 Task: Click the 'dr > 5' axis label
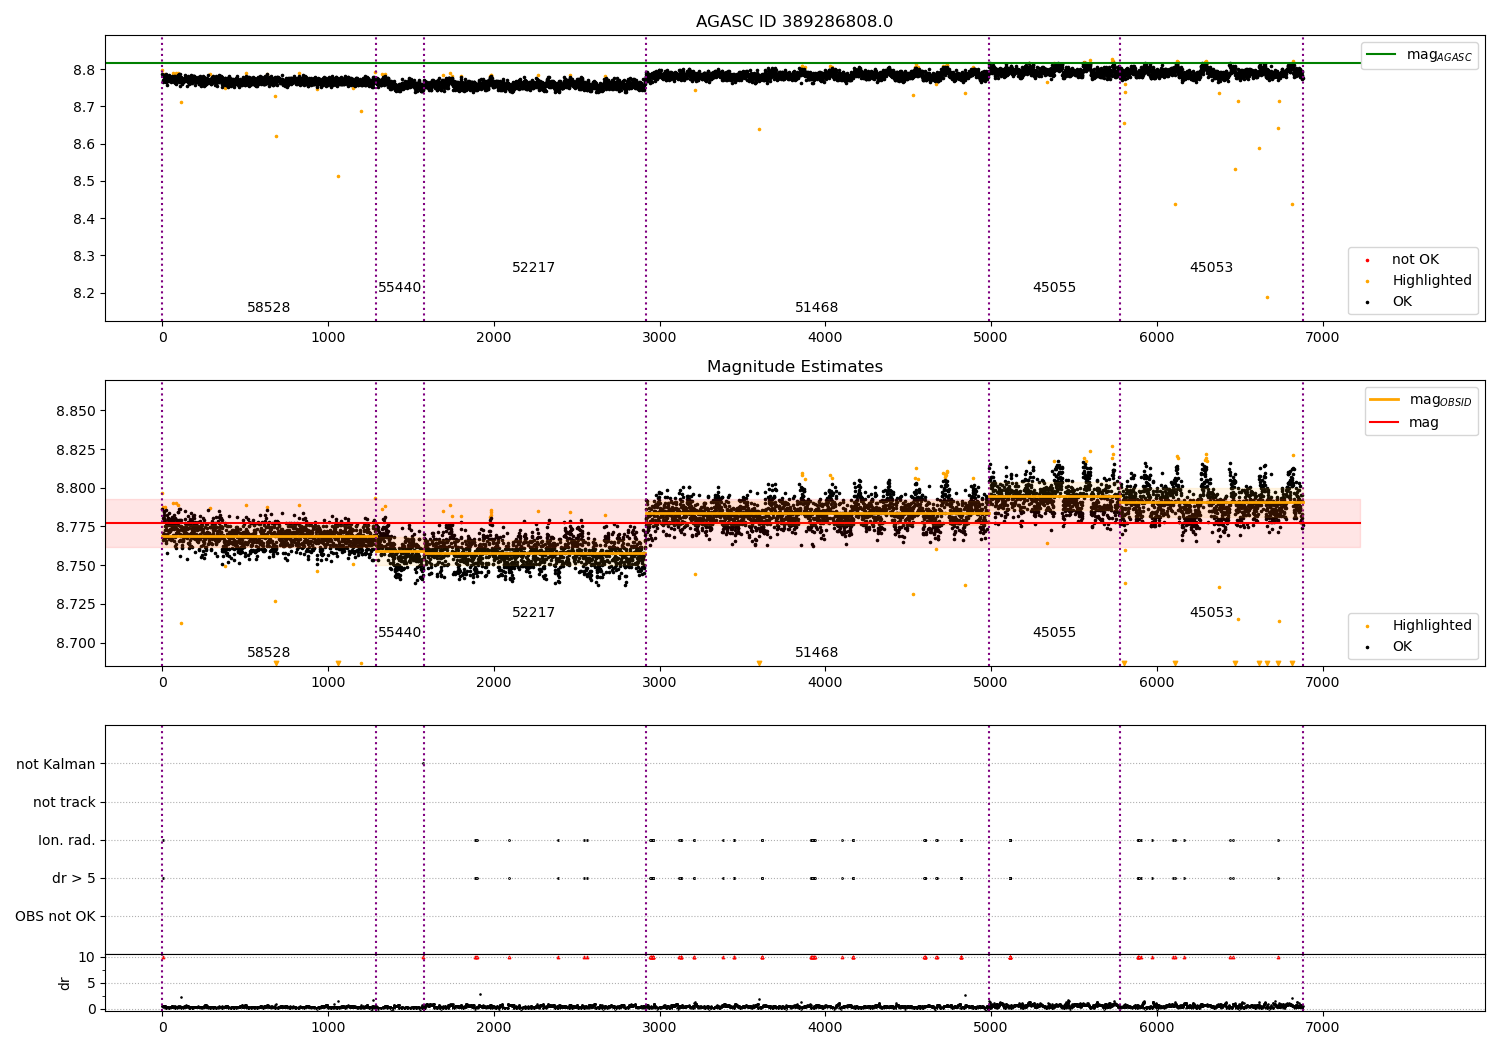[x=74, y=878]
